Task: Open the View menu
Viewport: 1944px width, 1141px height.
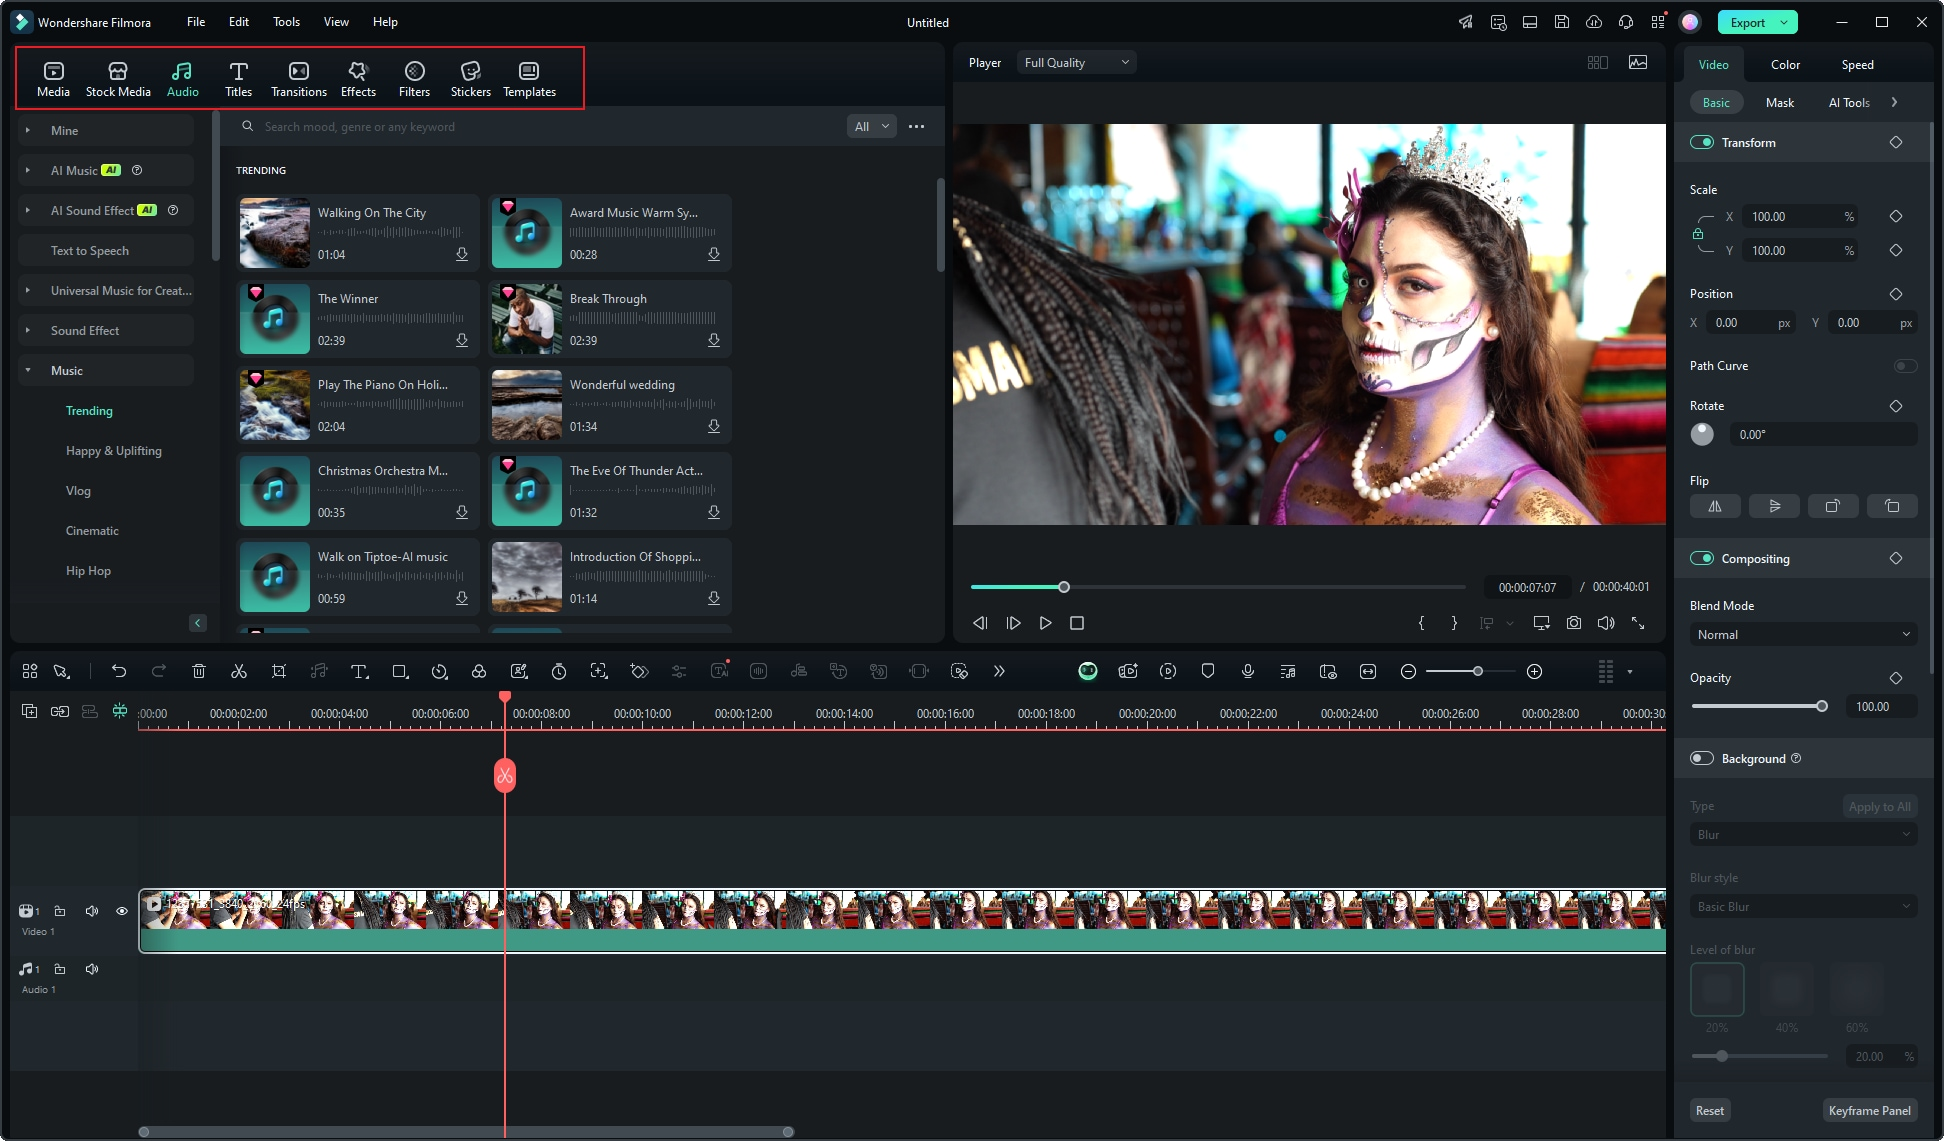Action: (336, 21)
